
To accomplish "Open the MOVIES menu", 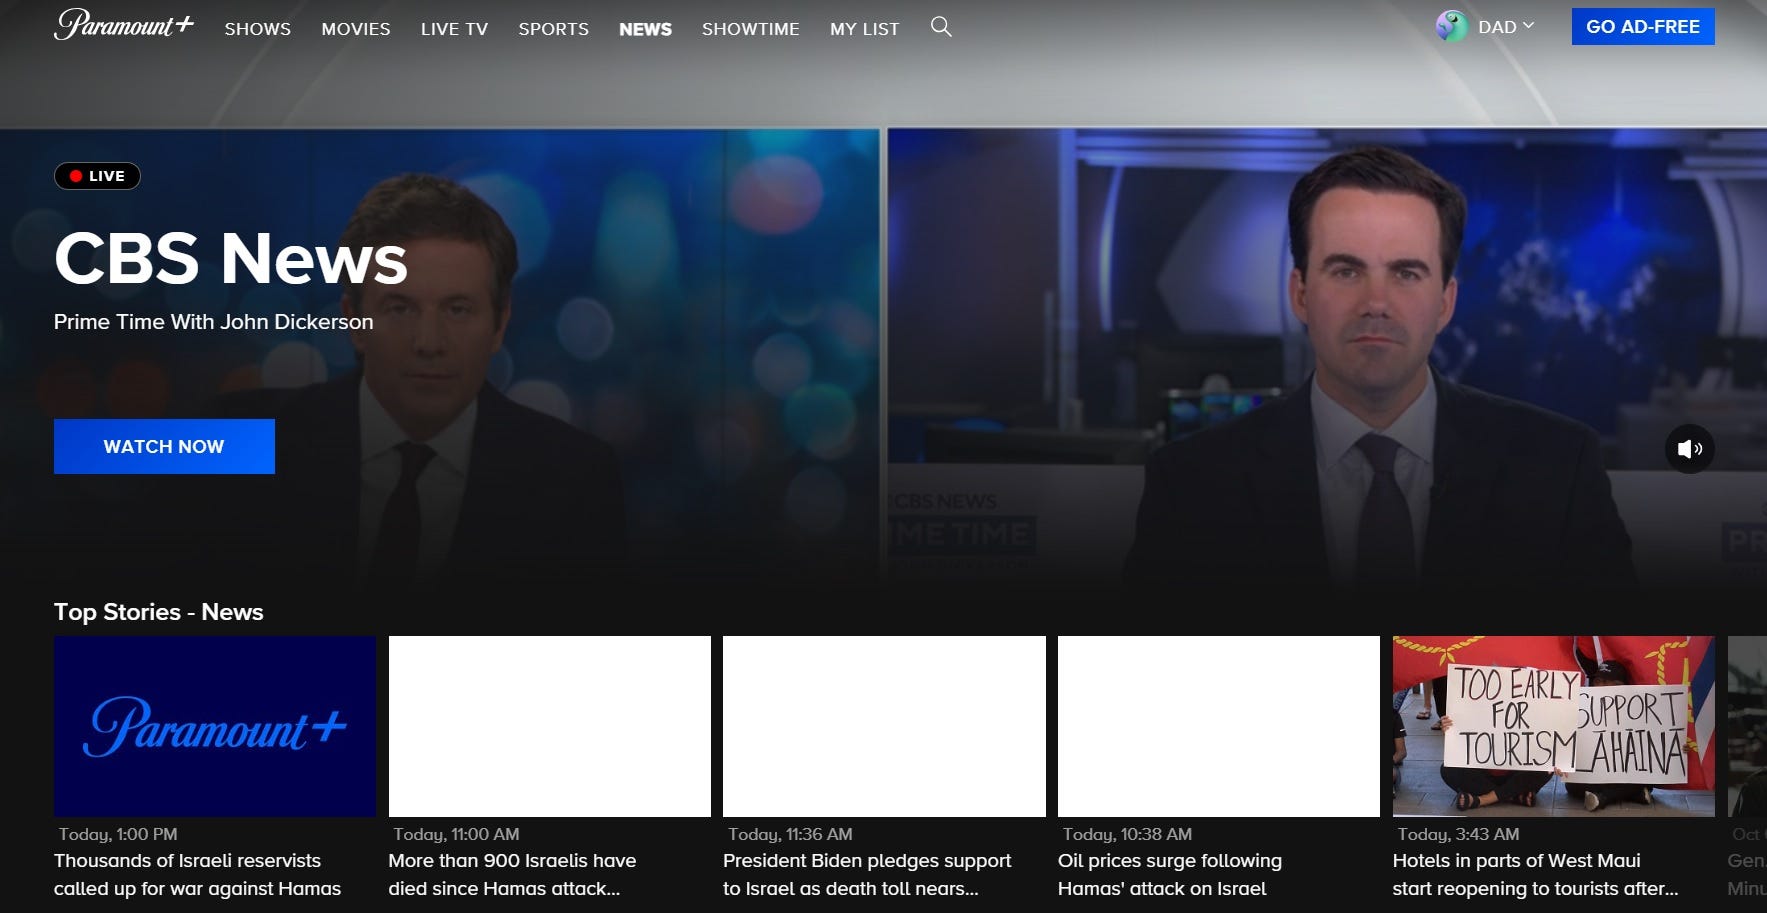I will (356, 29).
